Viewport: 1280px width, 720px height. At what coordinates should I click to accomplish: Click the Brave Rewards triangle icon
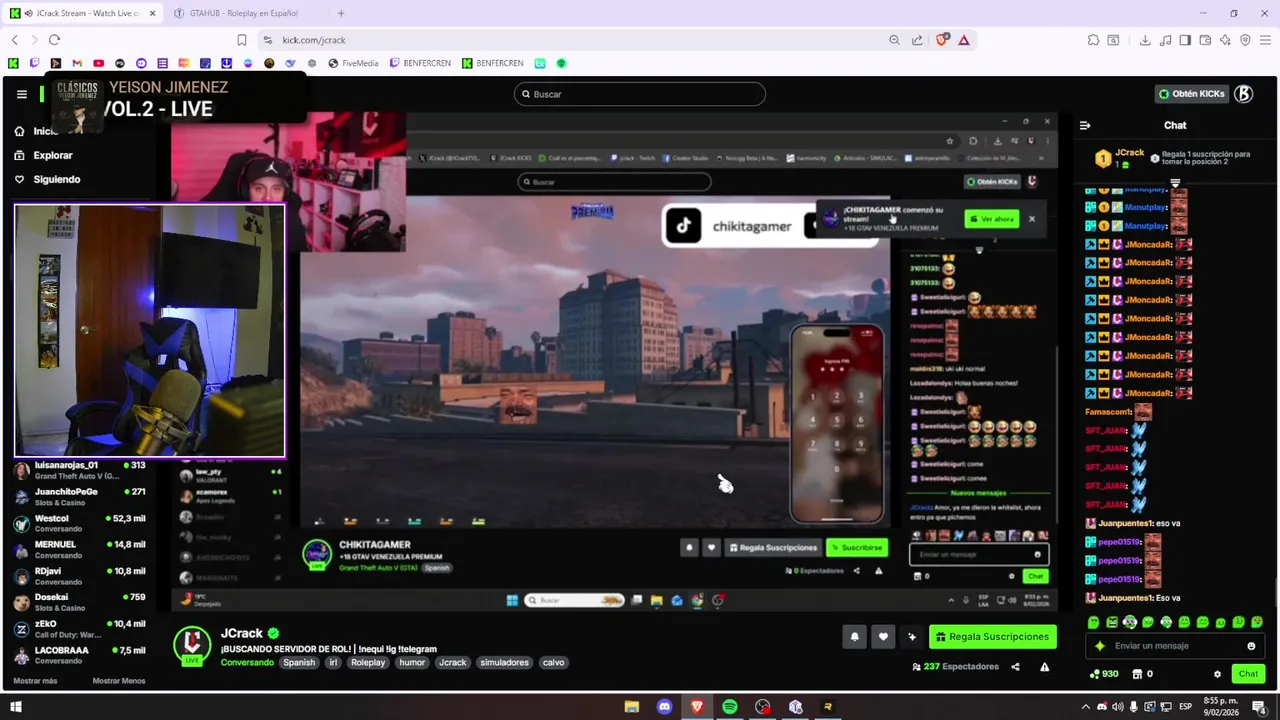[x=964, y=40]
